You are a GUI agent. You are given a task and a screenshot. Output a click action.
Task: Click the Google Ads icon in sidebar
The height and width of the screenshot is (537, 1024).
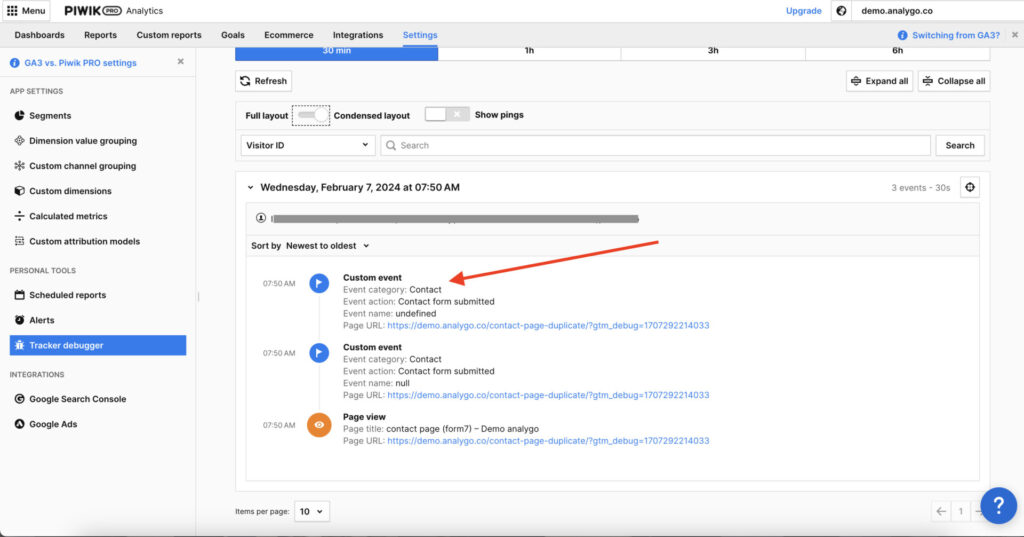click(x=19, y=424)
